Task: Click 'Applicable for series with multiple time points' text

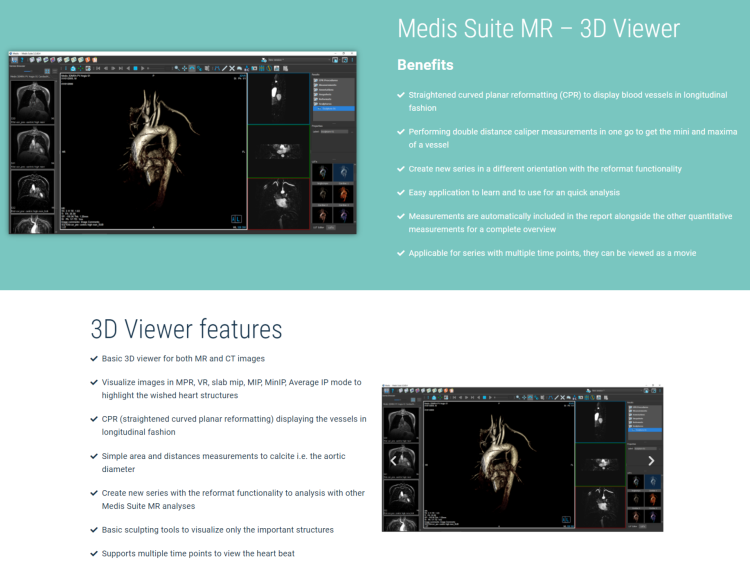Action: click(x=552, y=253)
